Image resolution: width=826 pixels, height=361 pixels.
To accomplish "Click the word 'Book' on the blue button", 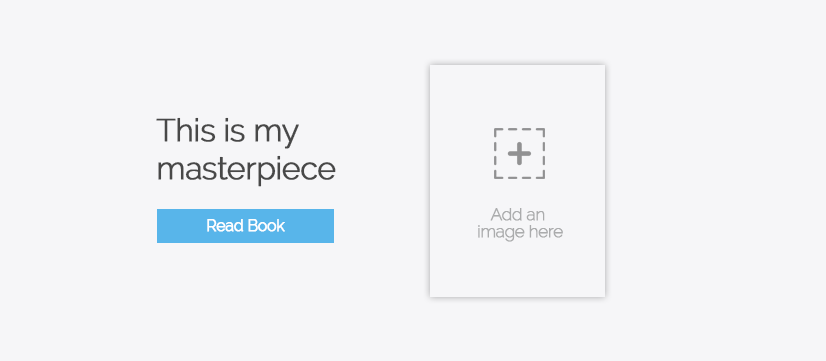I will 266,226.
